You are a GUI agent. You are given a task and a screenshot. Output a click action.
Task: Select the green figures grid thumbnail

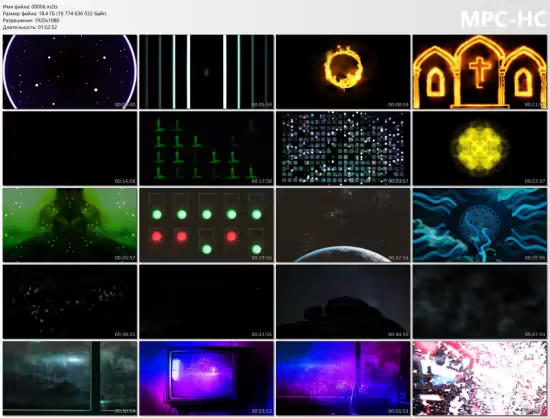(206, 148)
